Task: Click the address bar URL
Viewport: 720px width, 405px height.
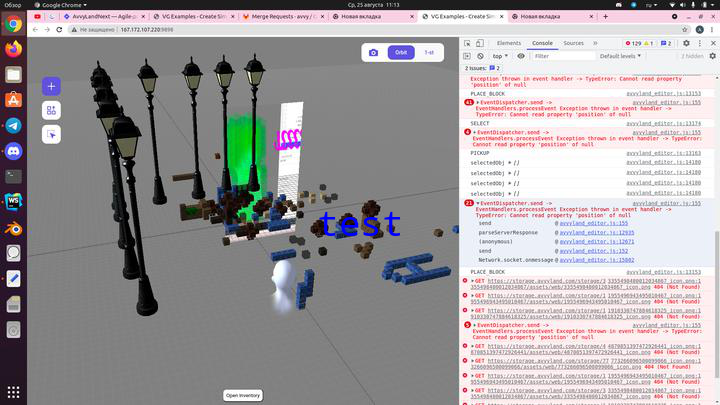Action: [x=147, y=29]
